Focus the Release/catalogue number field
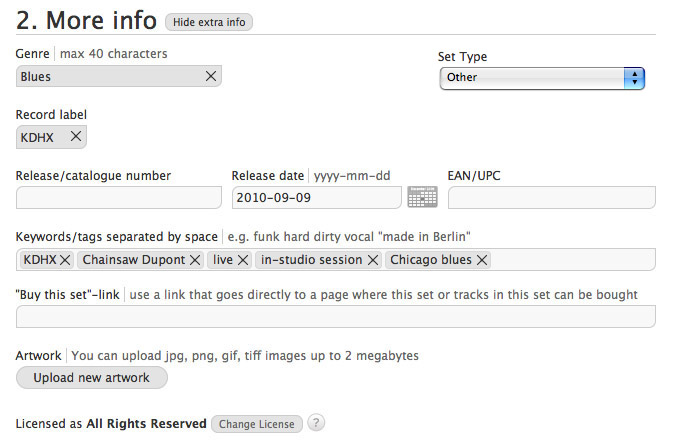The height and width of the screenshot is (443, 679). click(119, 198)
